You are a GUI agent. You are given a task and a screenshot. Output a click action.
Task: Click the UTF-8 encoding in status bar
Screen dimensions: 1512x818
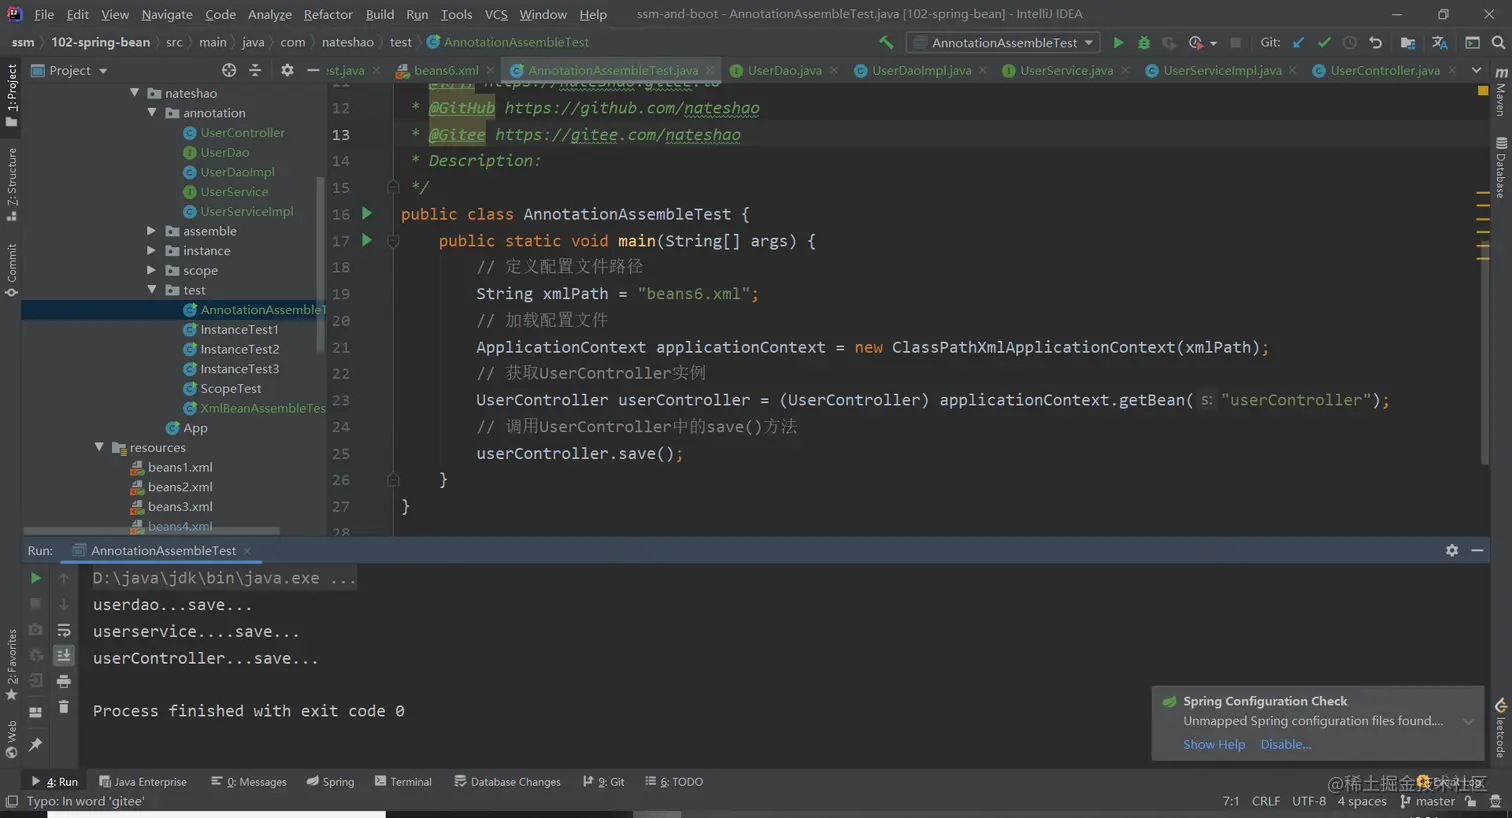(x=1308, y=801)
